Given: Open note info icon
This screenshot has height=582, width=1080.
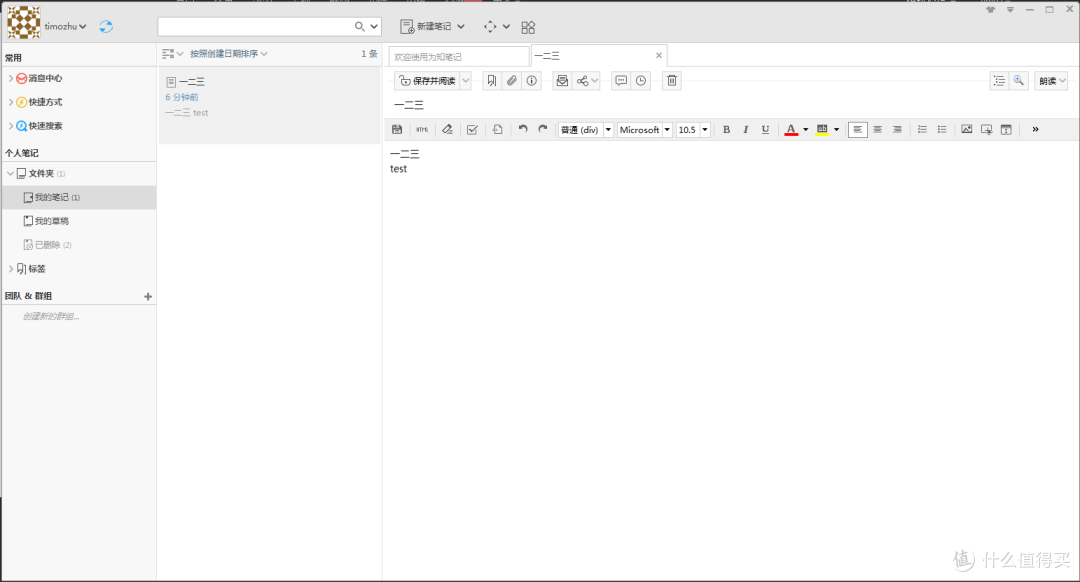Looking at the screenshot, I should 531,81.
